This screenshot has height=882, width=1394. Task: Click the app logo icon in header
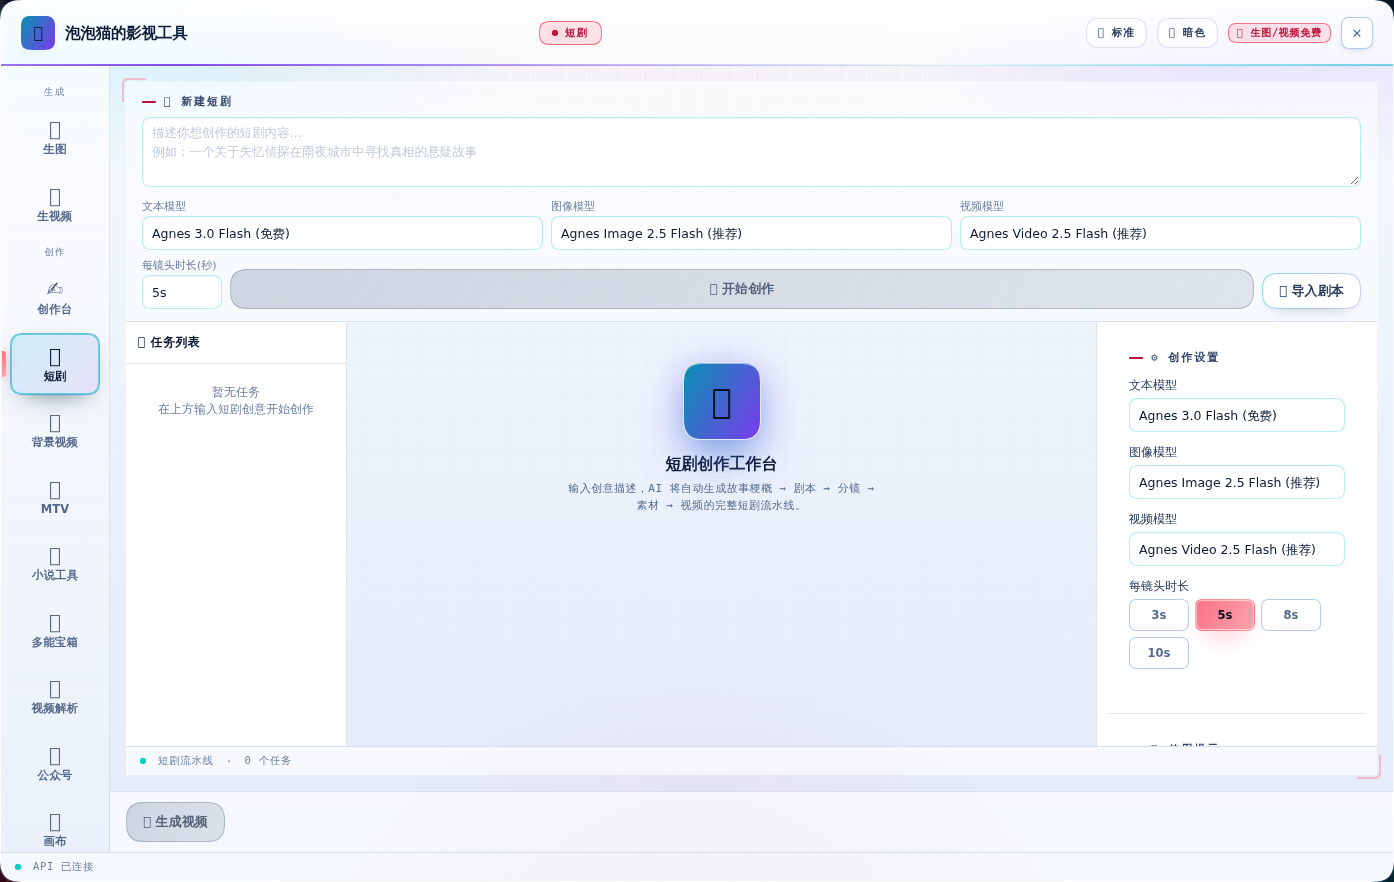[x=38, y=33]
